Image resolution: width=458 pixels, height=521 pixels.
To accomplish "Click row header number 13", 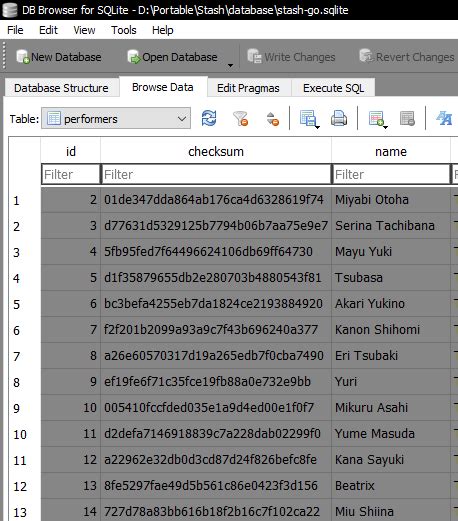I will tap(25, 511).
